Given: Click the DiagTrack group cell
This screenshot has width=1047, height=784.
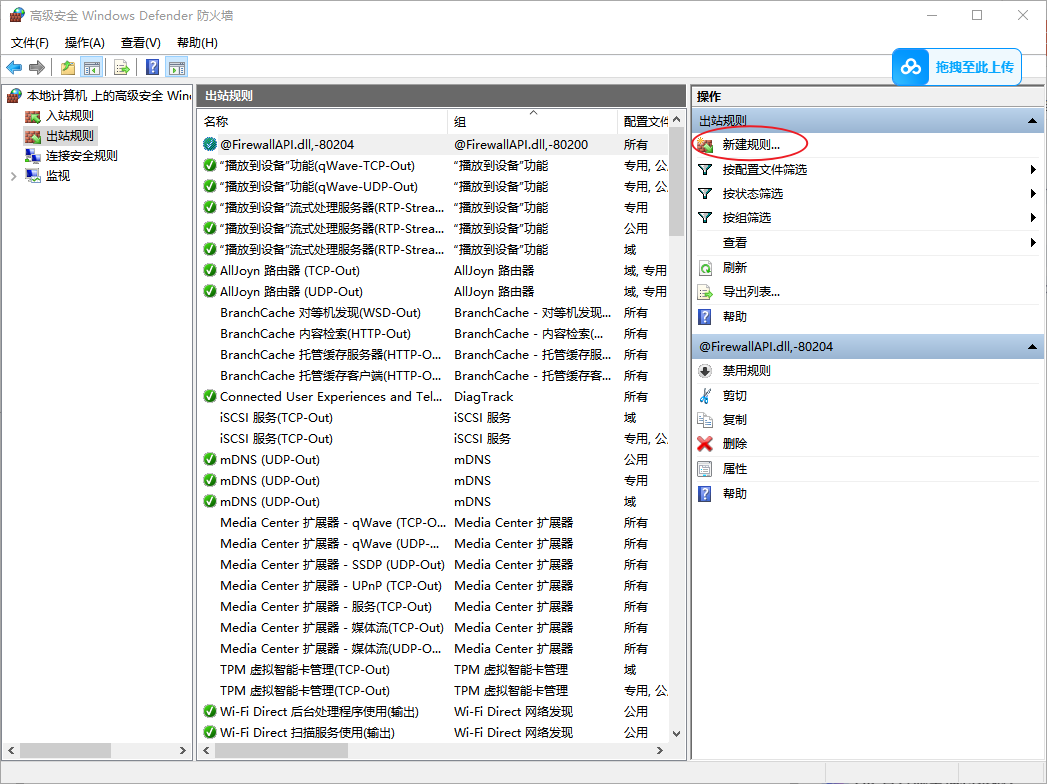Looking at the screenshot, I should (483, 397).
